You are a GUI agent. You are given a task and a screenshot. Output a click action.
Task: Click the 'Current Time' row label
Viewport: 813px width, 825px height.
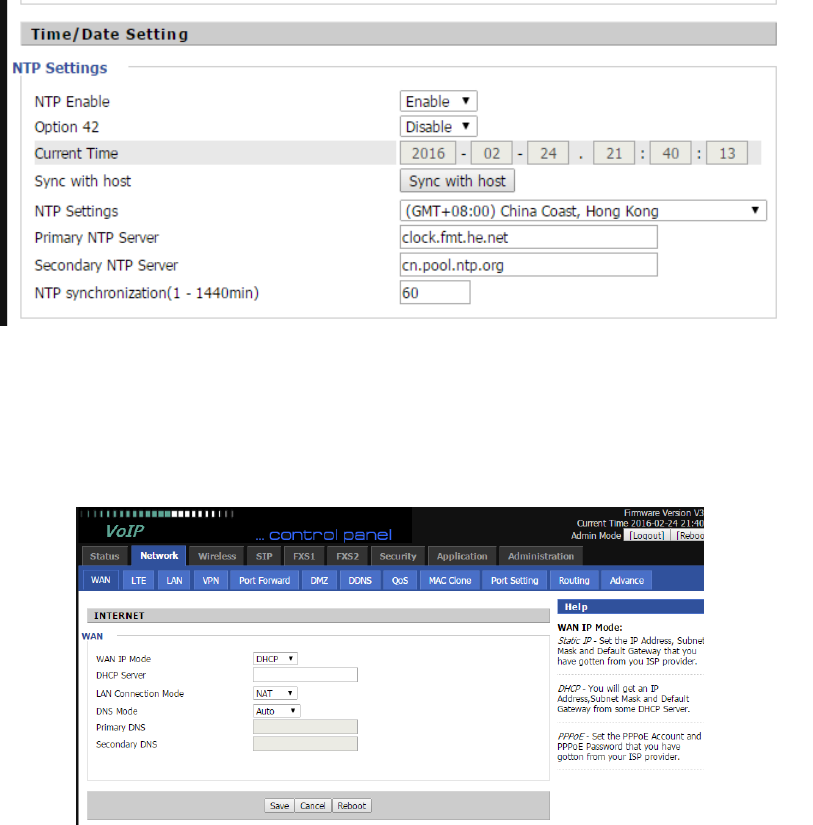[76, 153]
